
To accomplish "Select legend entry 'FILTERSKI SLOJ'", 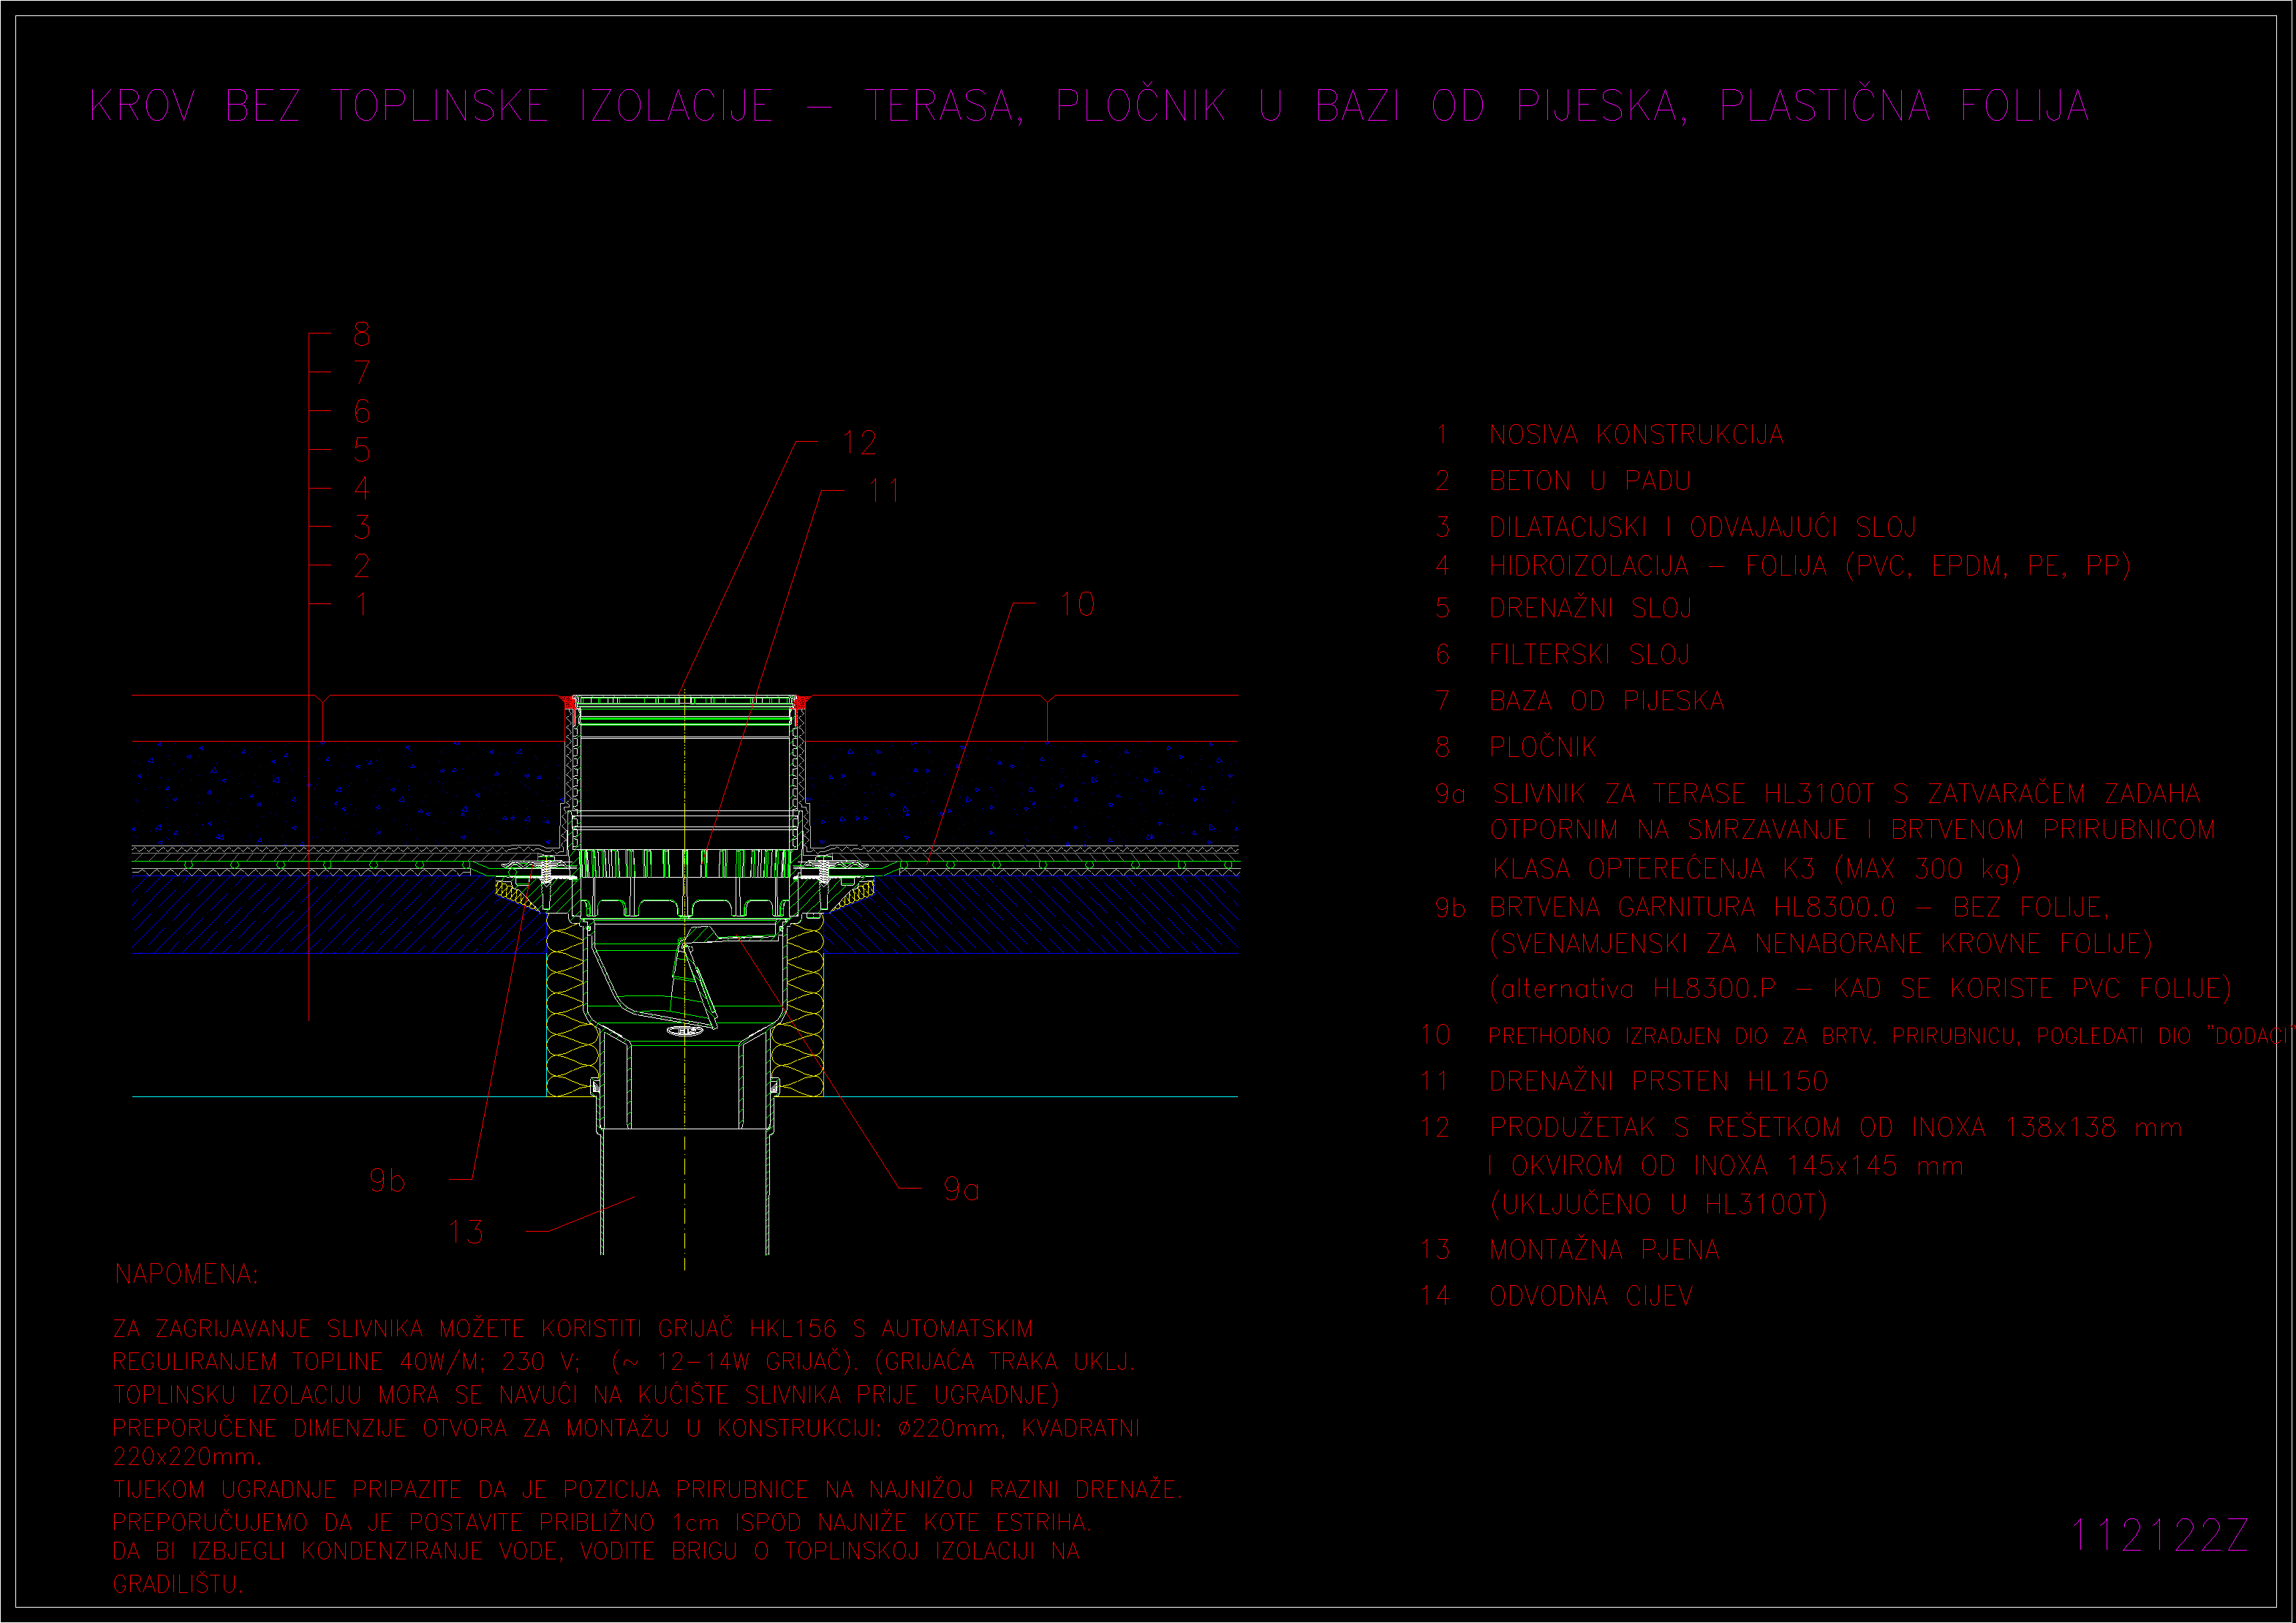I will click(x=1589, y=654).
